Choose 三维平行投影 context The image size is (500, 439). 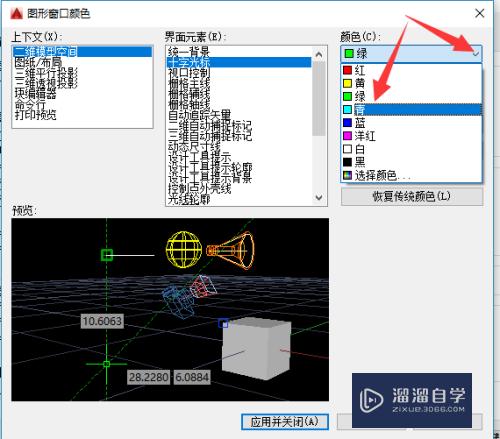point(82,72)
